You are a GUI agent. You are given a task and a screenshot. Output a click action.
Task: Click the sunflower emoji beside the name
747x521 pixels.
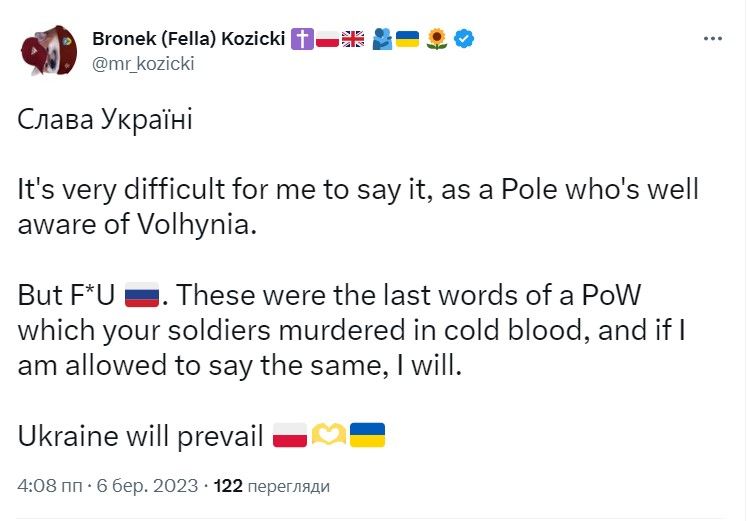point(437,39)
